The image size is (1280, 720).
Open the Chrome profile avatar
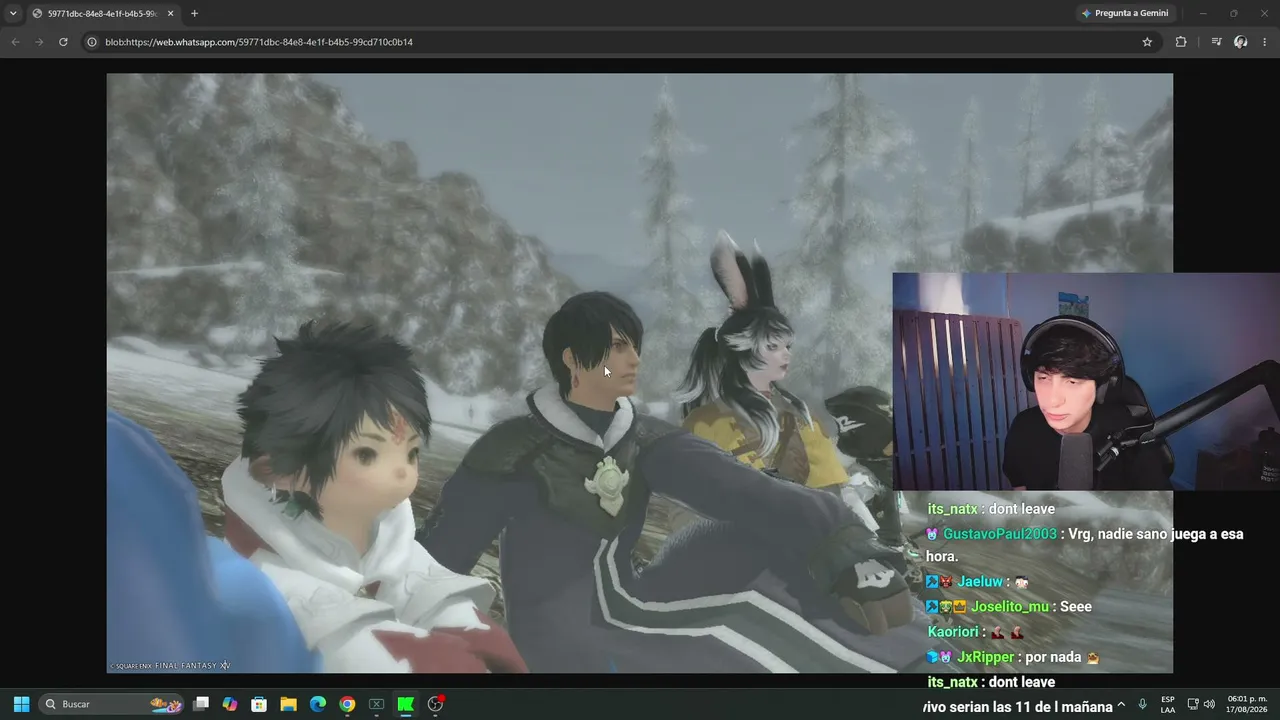(1241, 42)
